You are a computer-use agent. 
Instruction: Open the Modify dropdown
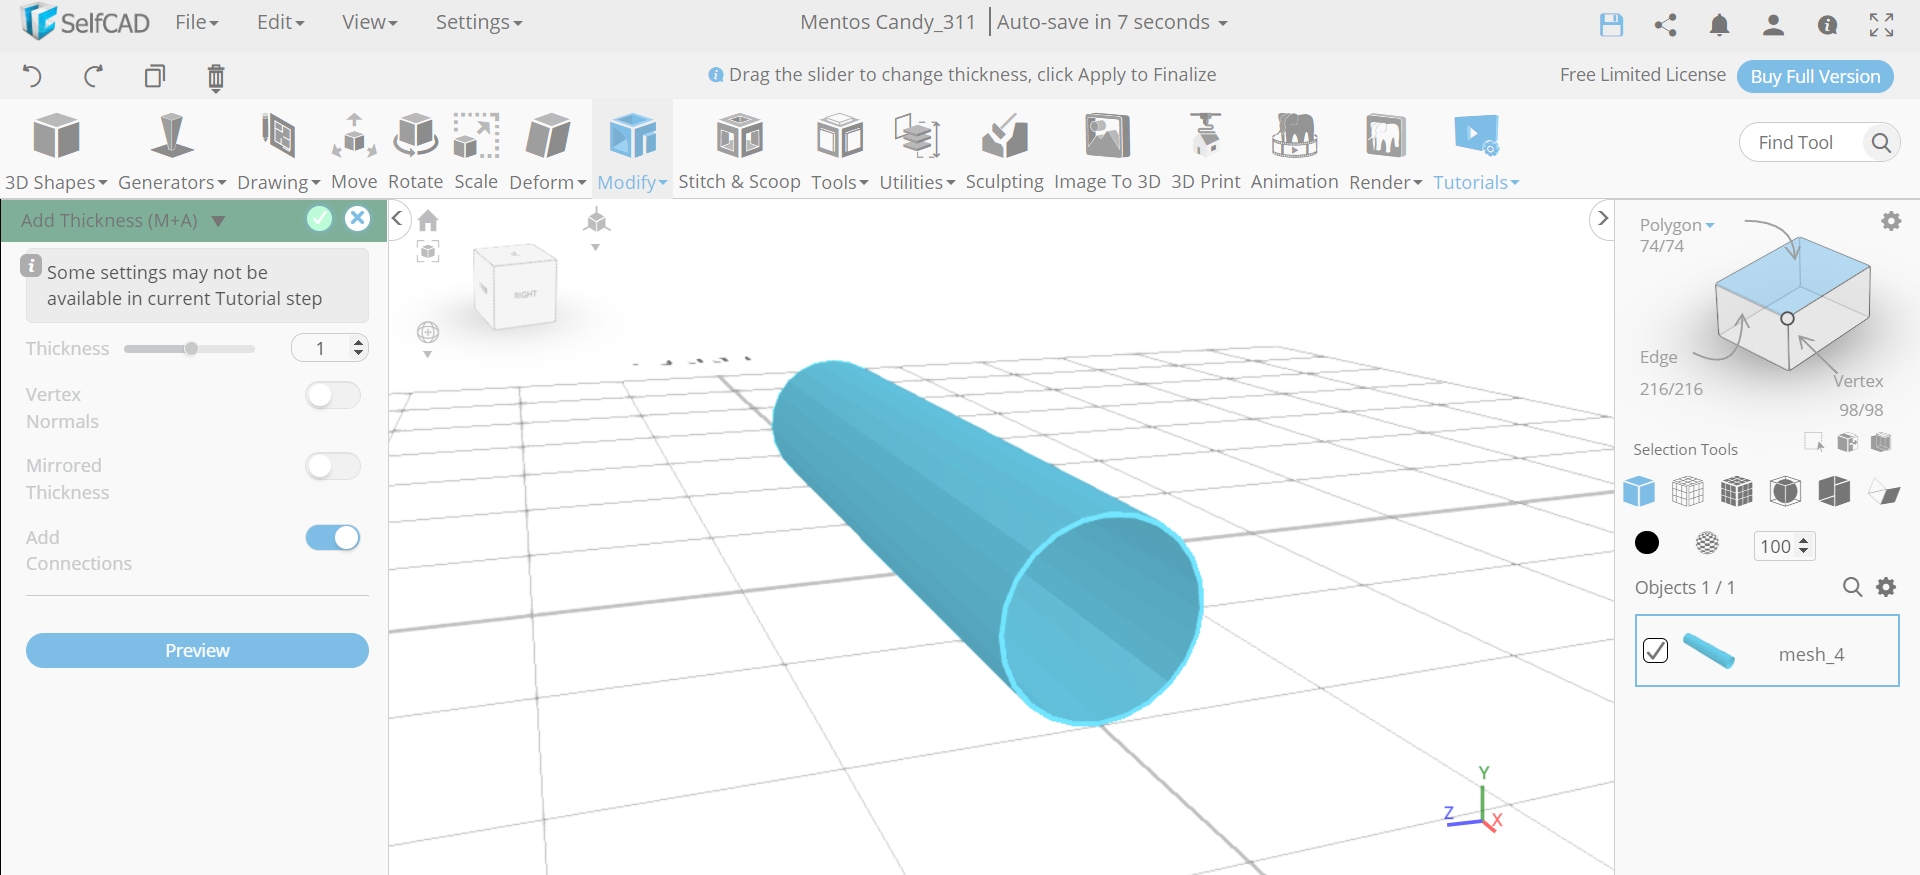point(632,152)
